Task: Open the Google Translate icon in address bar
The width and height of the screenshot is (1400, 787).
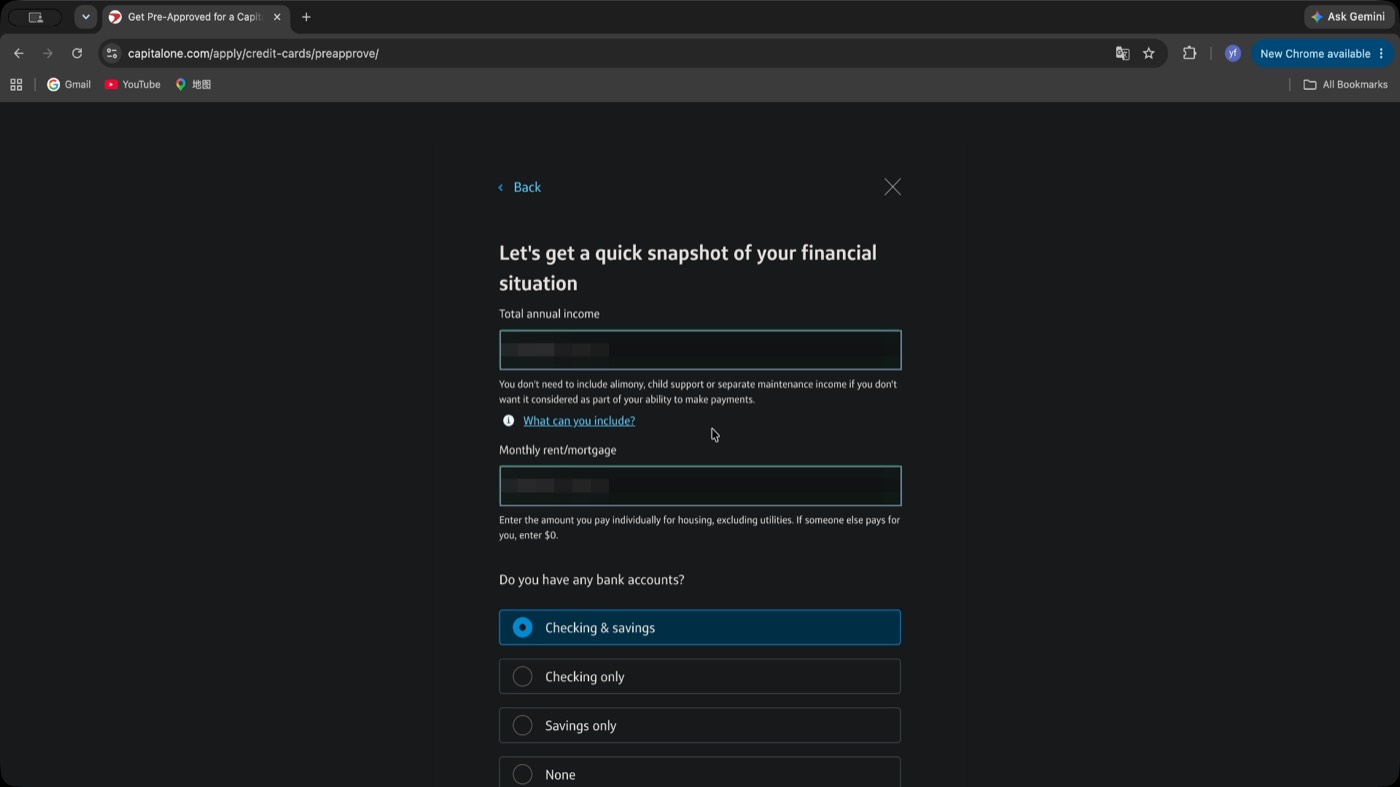Action: click(1122, 54)
